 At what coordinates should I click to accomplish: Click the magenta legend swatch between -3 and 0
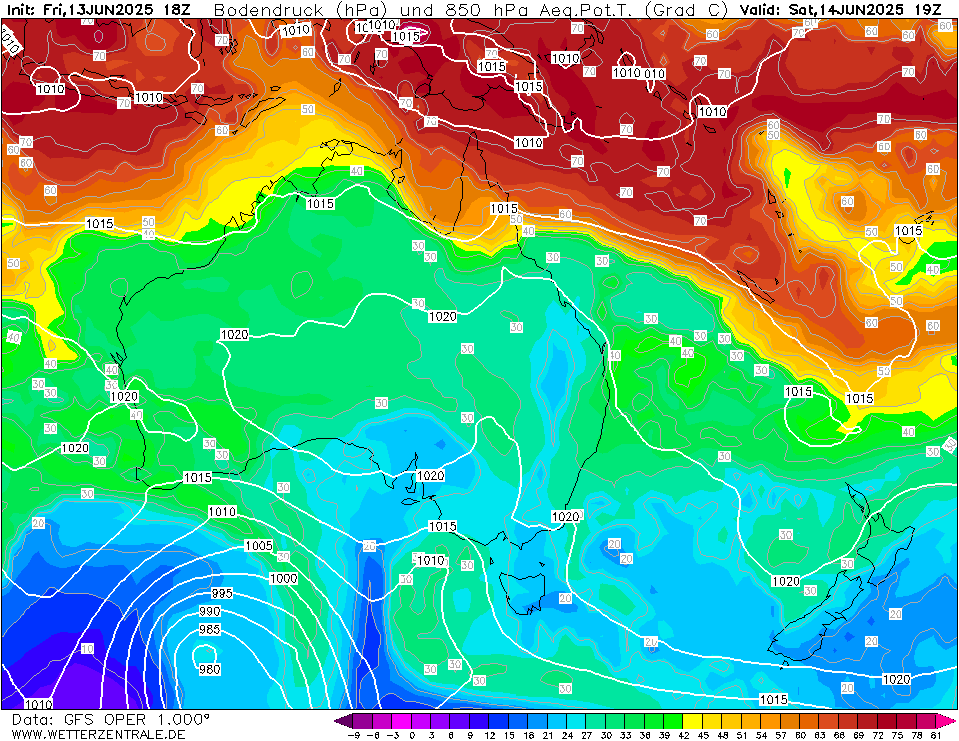pyautogui.click(x=402, y=720)
